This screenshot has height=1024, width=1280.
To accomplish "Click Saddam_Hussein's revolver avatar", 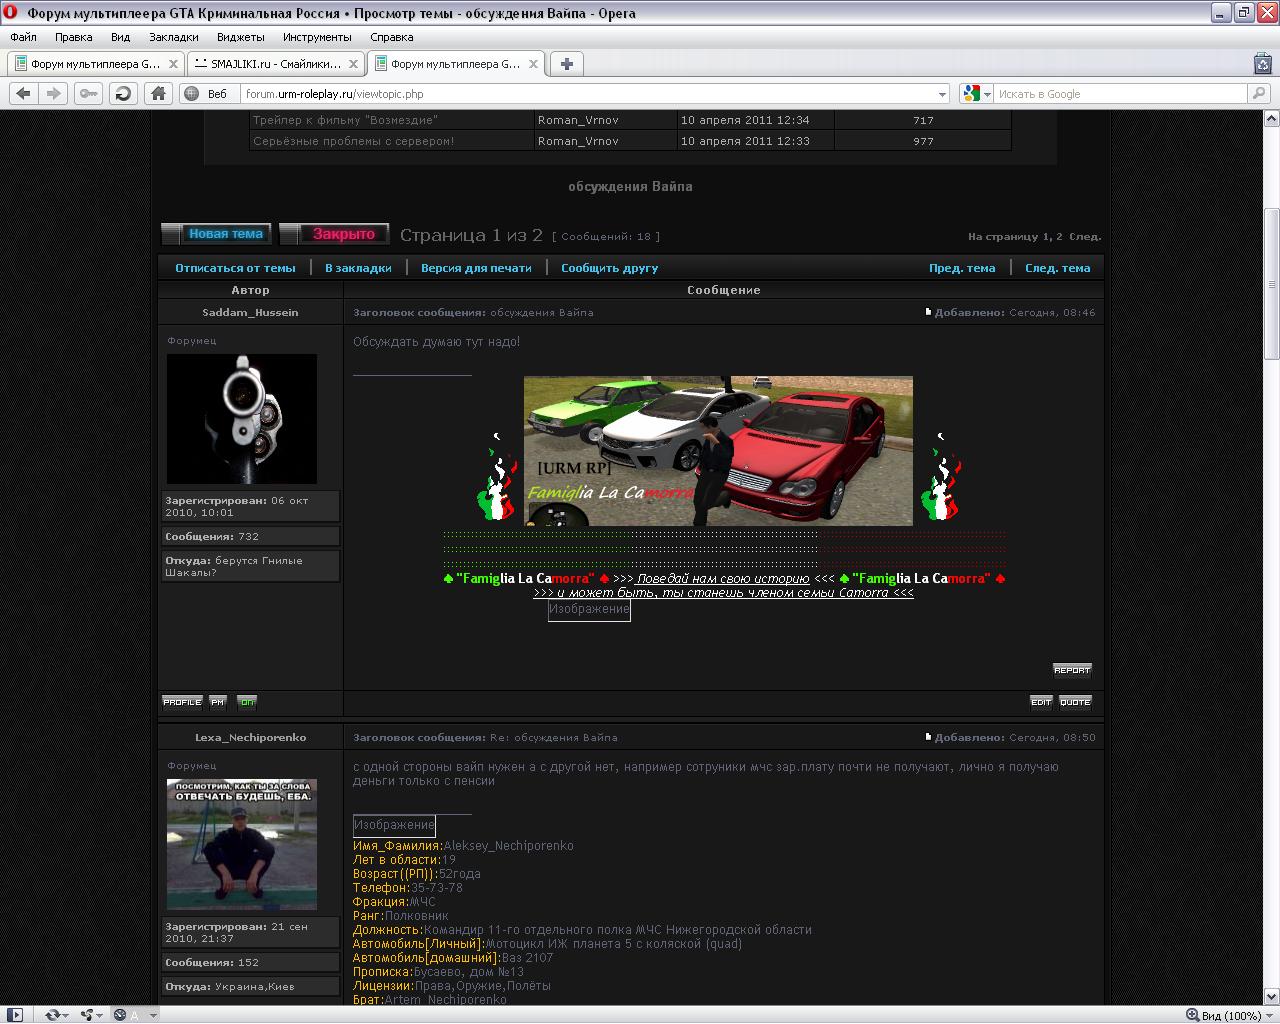I will [242, 419].
